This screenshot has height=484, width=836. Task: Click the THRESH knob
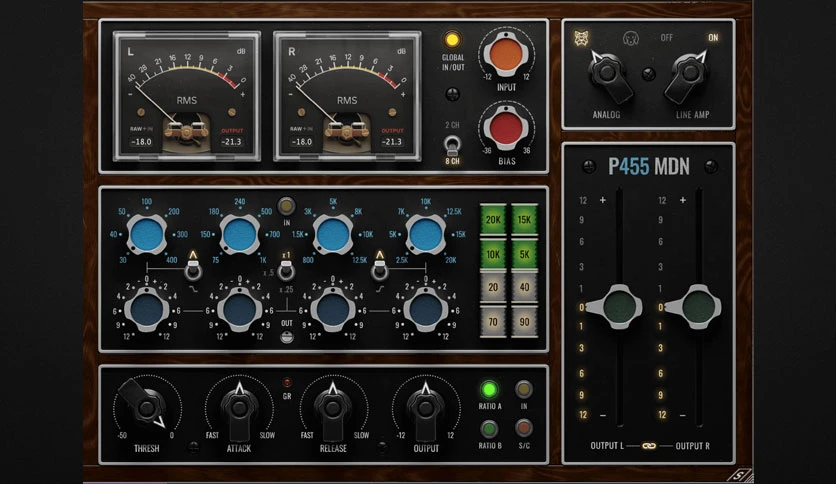(146, 407)
